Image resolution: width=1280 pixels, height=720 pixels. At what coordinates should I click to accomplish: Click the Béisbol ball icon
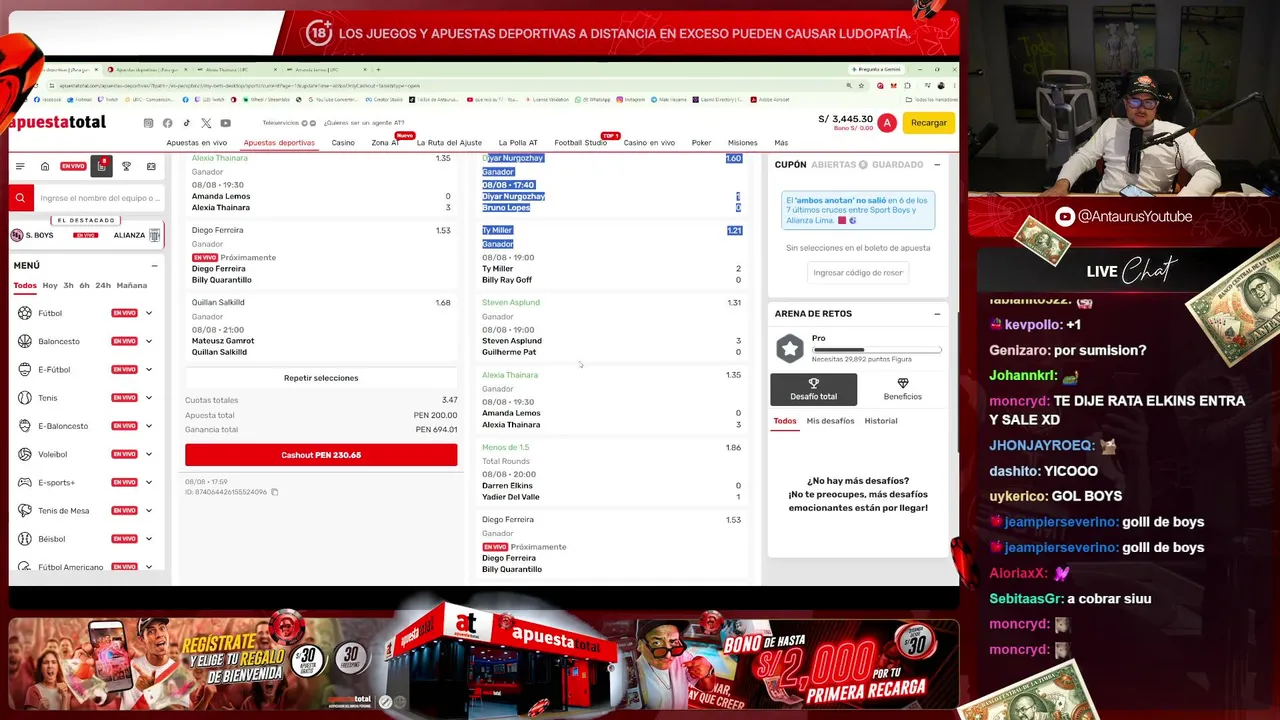(x=25, y=539)
